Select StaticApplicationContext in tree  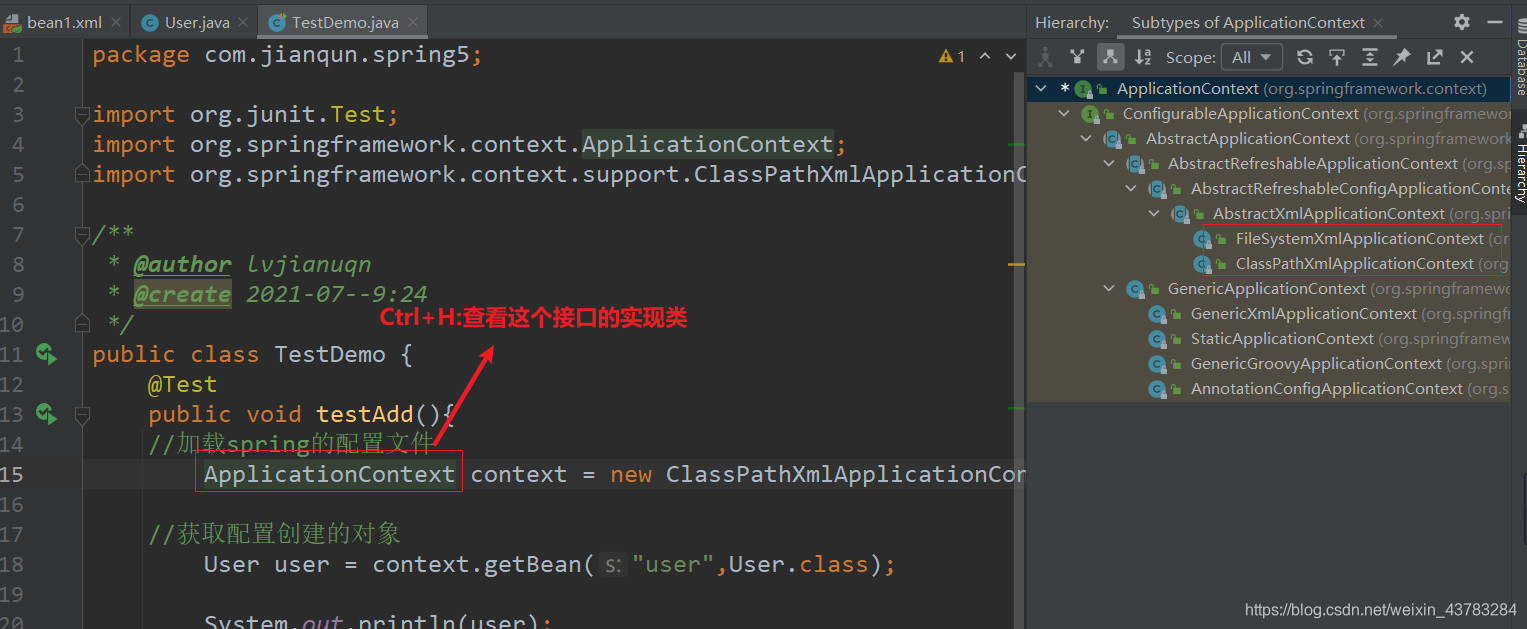tap(1268, 339)
